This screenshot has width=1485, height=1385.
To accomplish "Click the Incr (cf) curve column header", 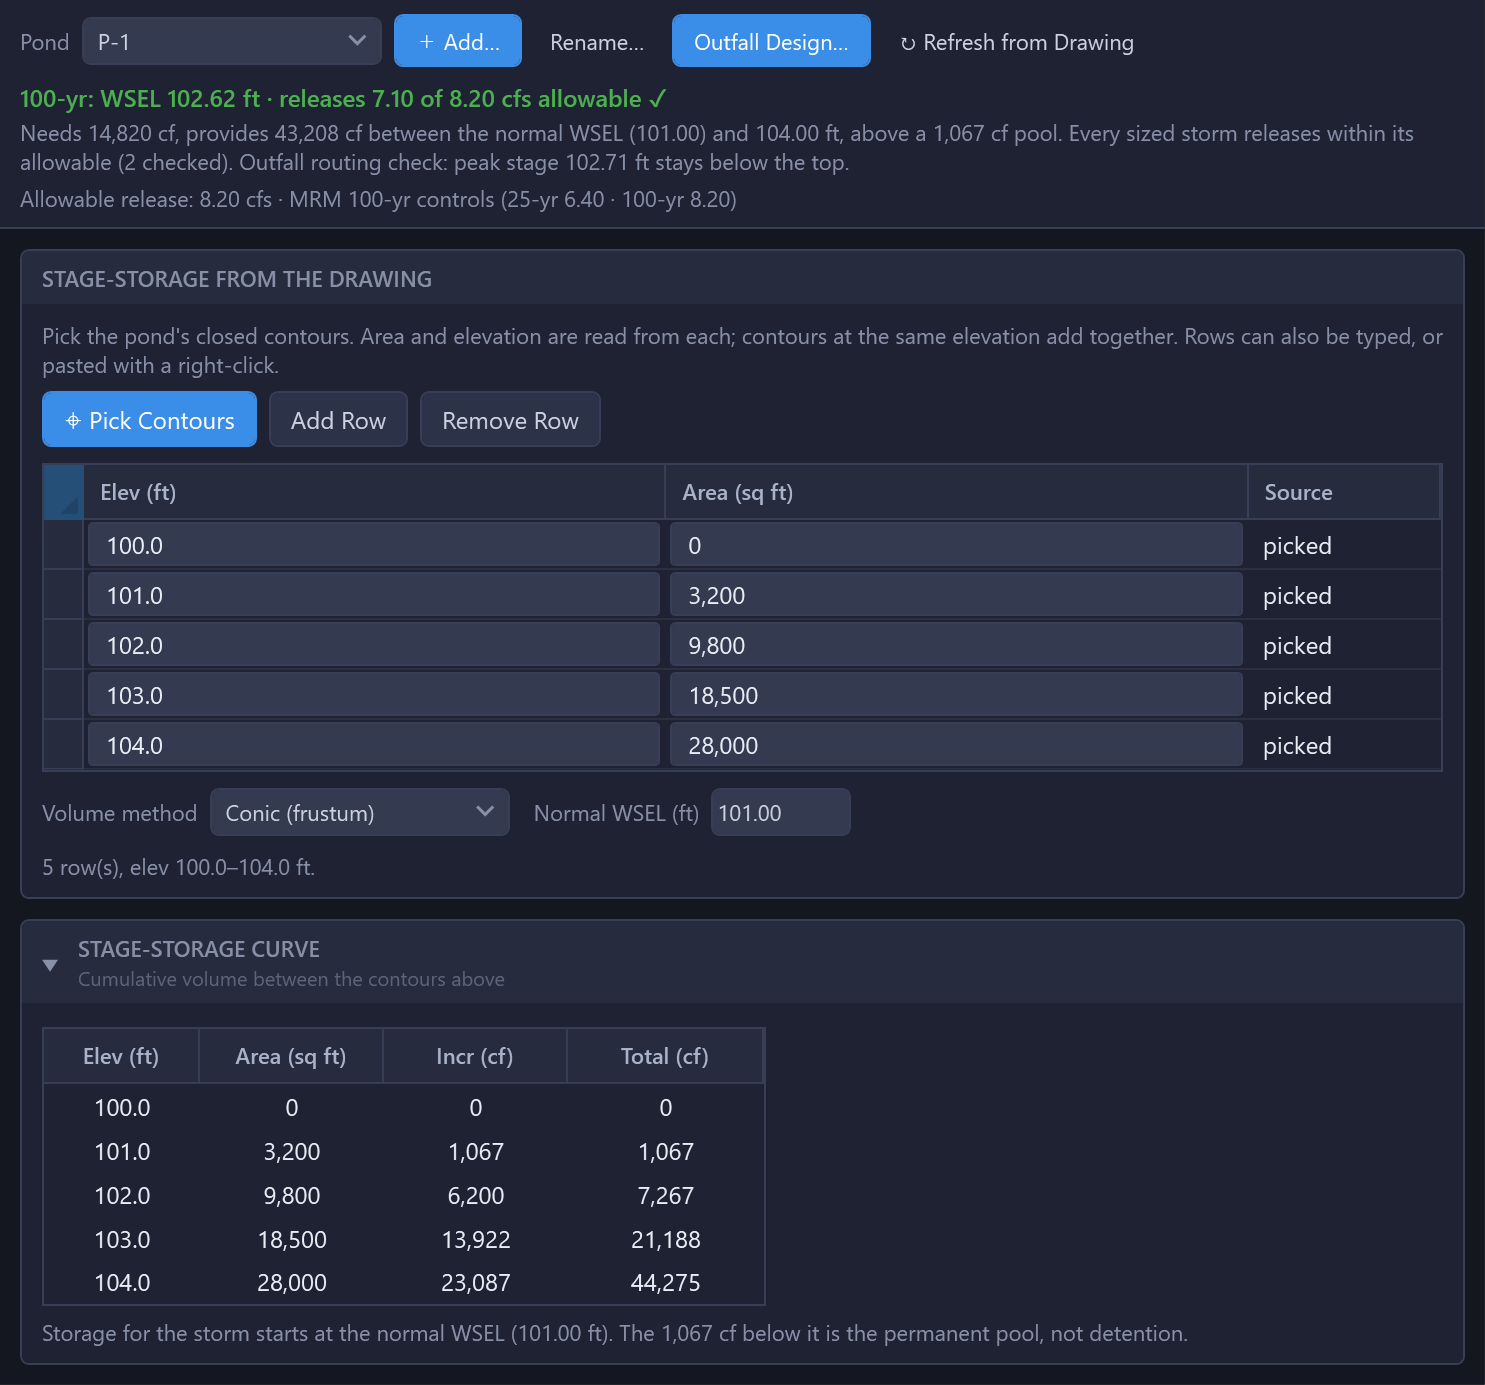I will click(x=475, y=1056).
